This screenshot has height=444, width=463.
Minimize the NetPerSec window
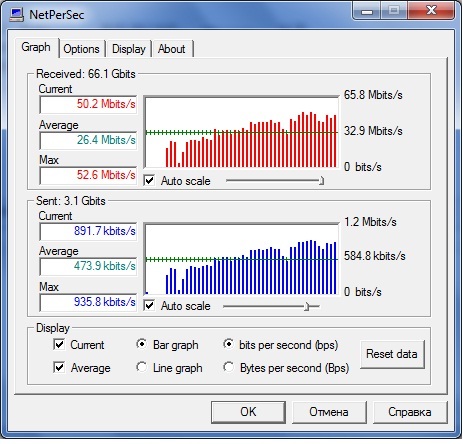(367, 11)
